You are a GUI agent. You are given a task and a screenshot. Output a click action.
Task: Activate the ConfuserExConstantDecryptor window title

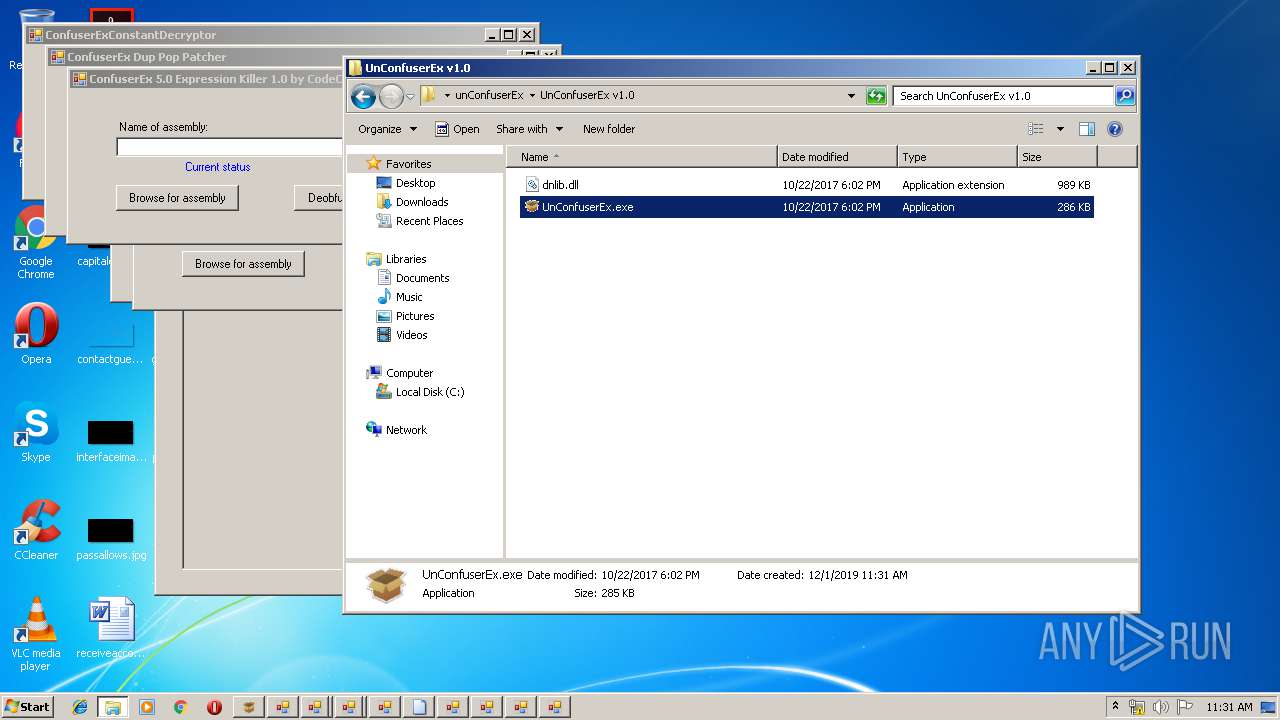coord(130,35)
